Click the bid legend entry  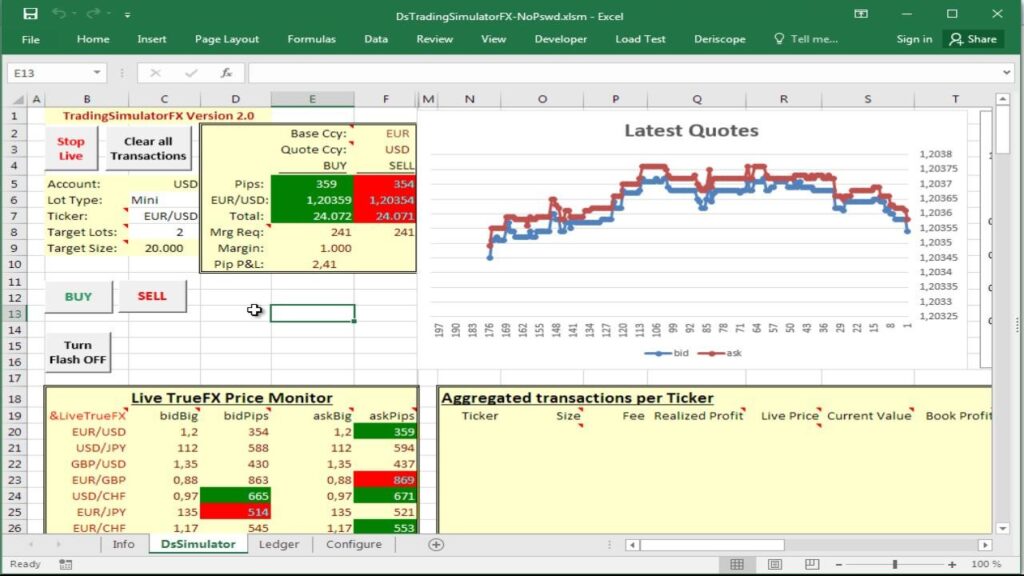[x=667, y=353]
